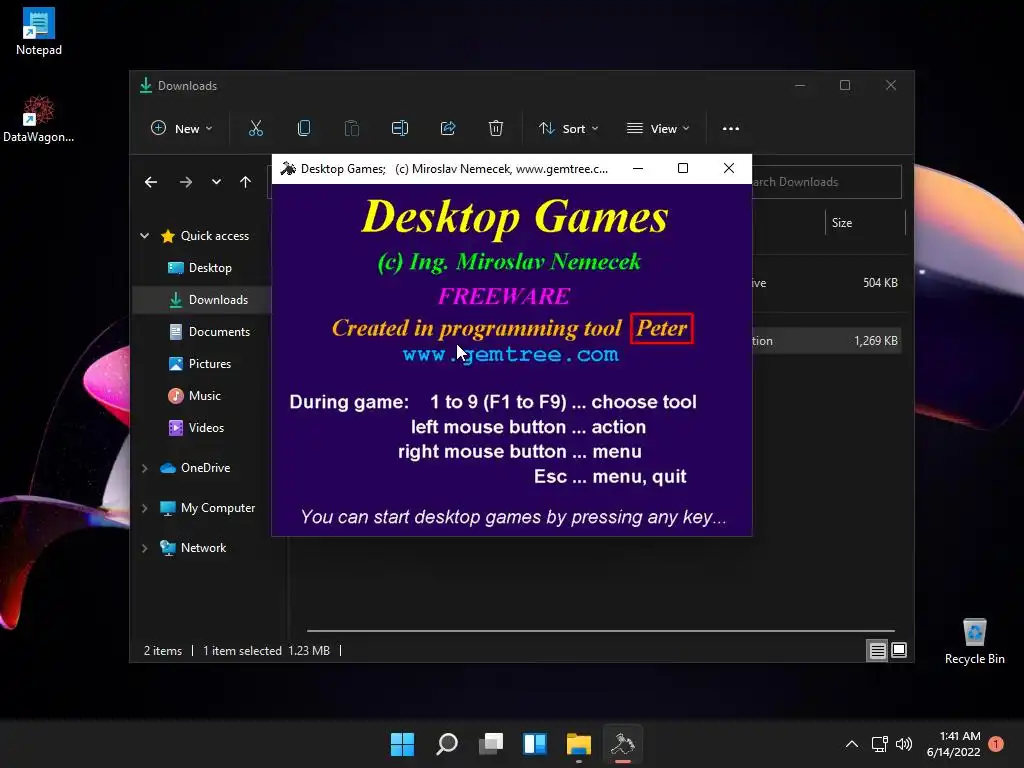This screenshot has width=1024, height=768.
Task: Open Documents in the navigation pane
Action: pyautogui.click(x=219, y=332)
